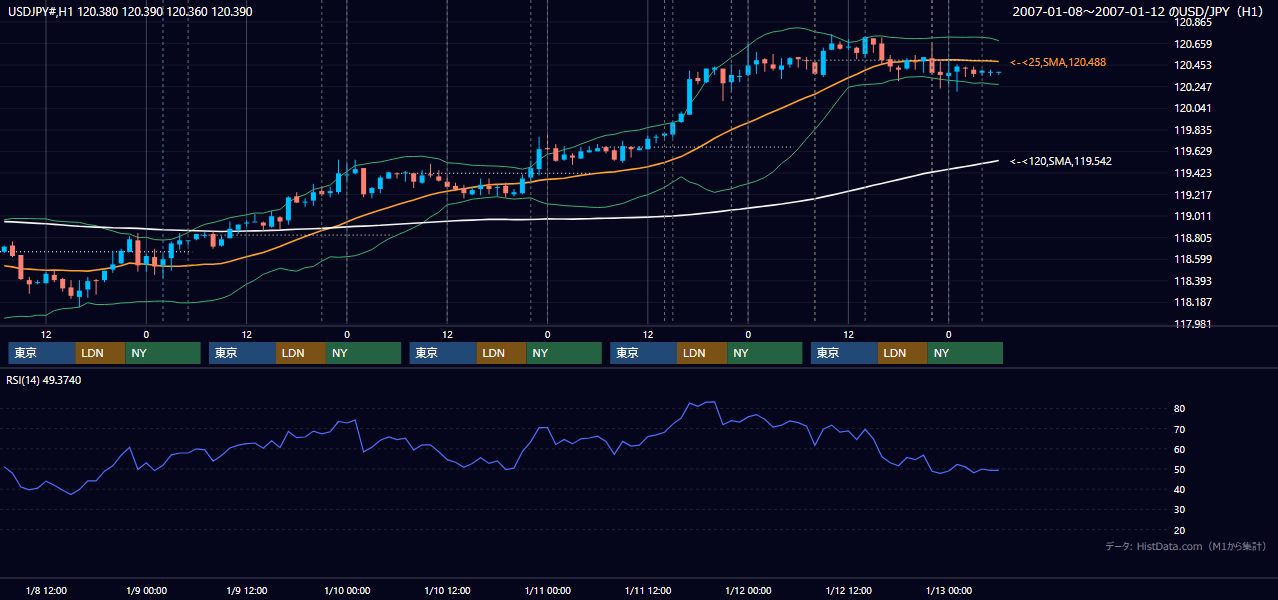Click the LDN session block for January 10
Image resolution: width=1278 pixels, height=600 pixels.
(501, 353)
